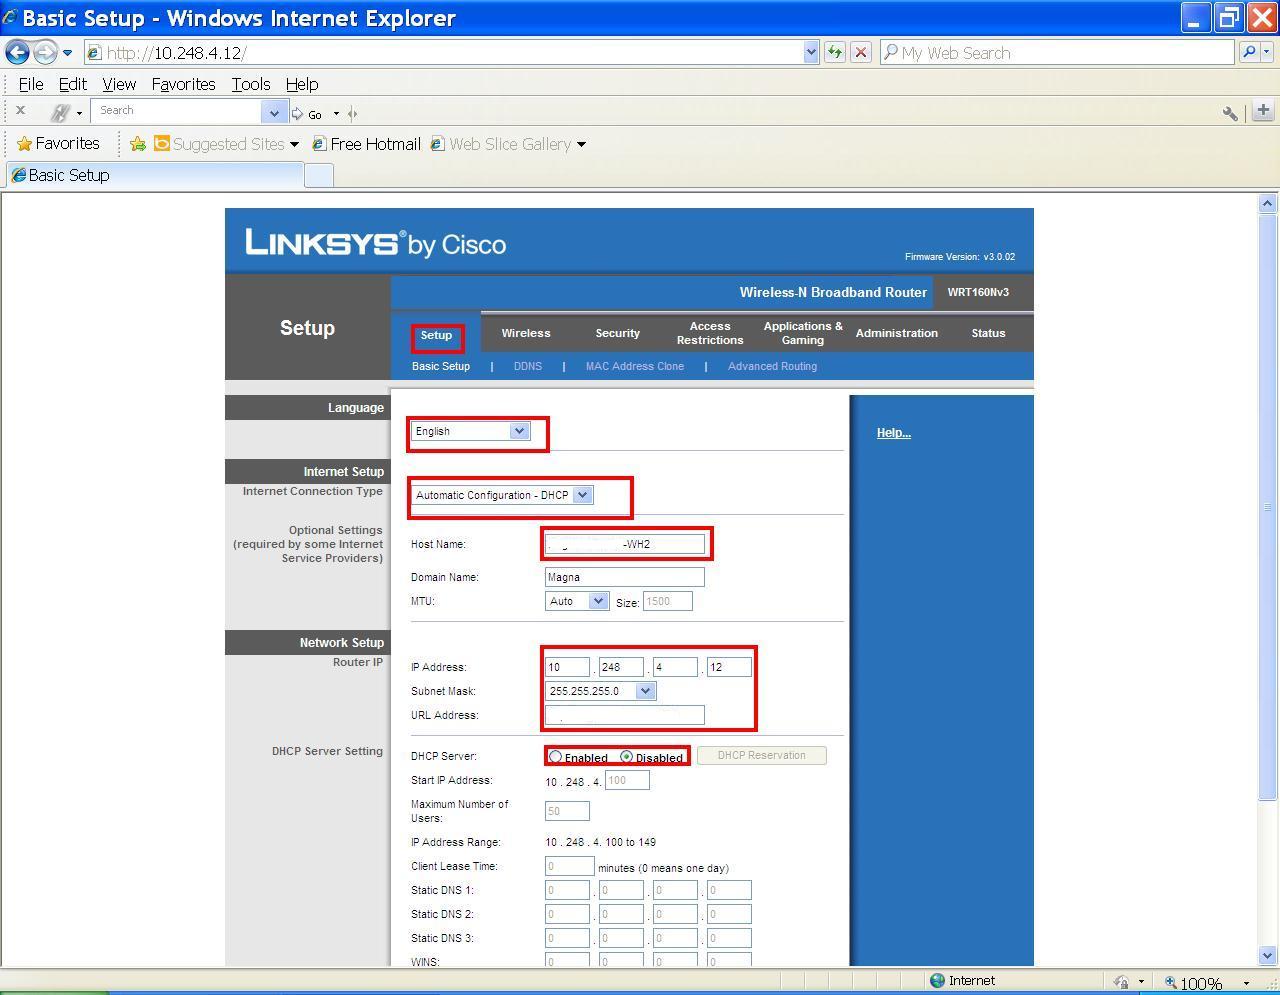Image resolution: width=1280 pixels, height=995 pixels.
Task: Open the Status tab
Action: click(988, 333)
